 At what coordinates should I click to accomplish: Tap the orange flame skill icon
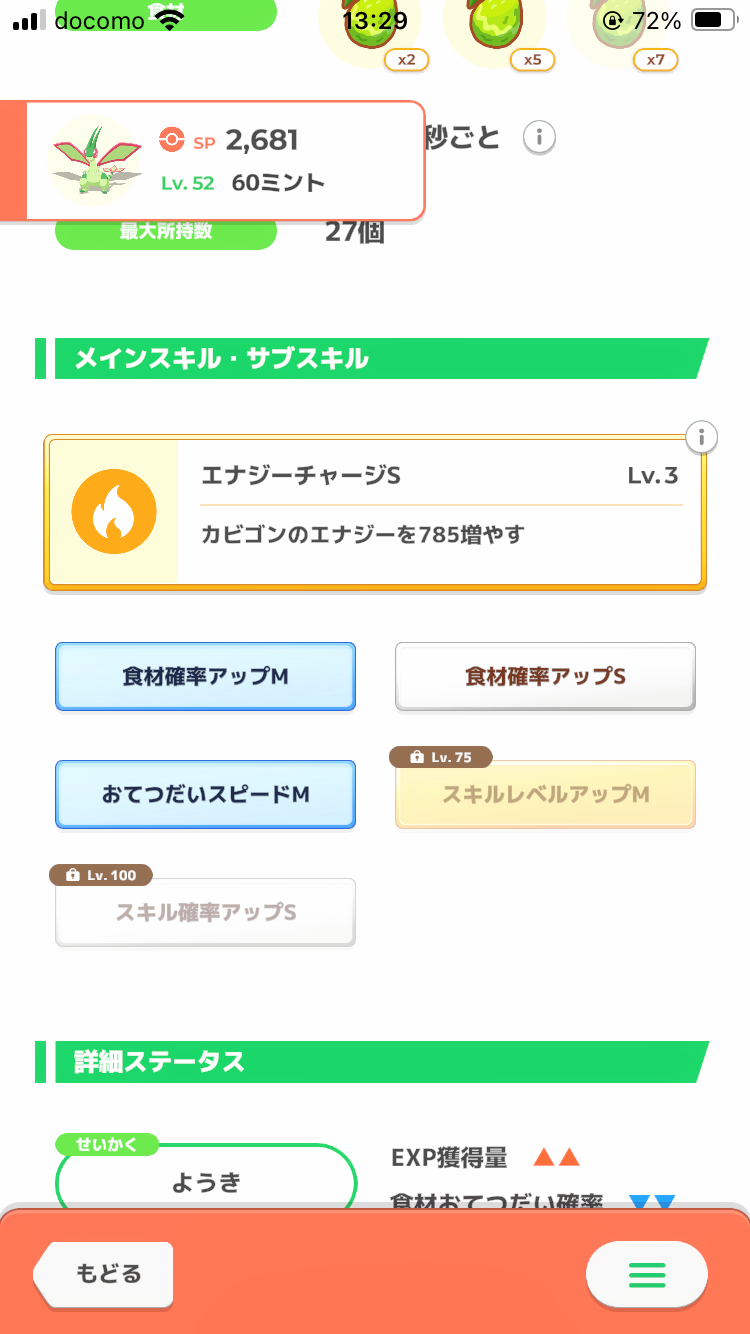pyautogui.click(x=114, y=512)
